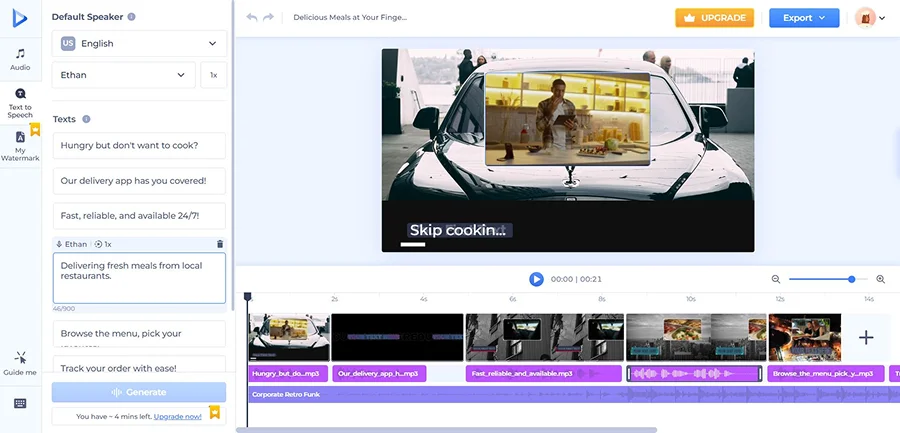Screen dimensions: 900x433
Task: Change 1x speed for the active text
Action: [x=103, y=244]
